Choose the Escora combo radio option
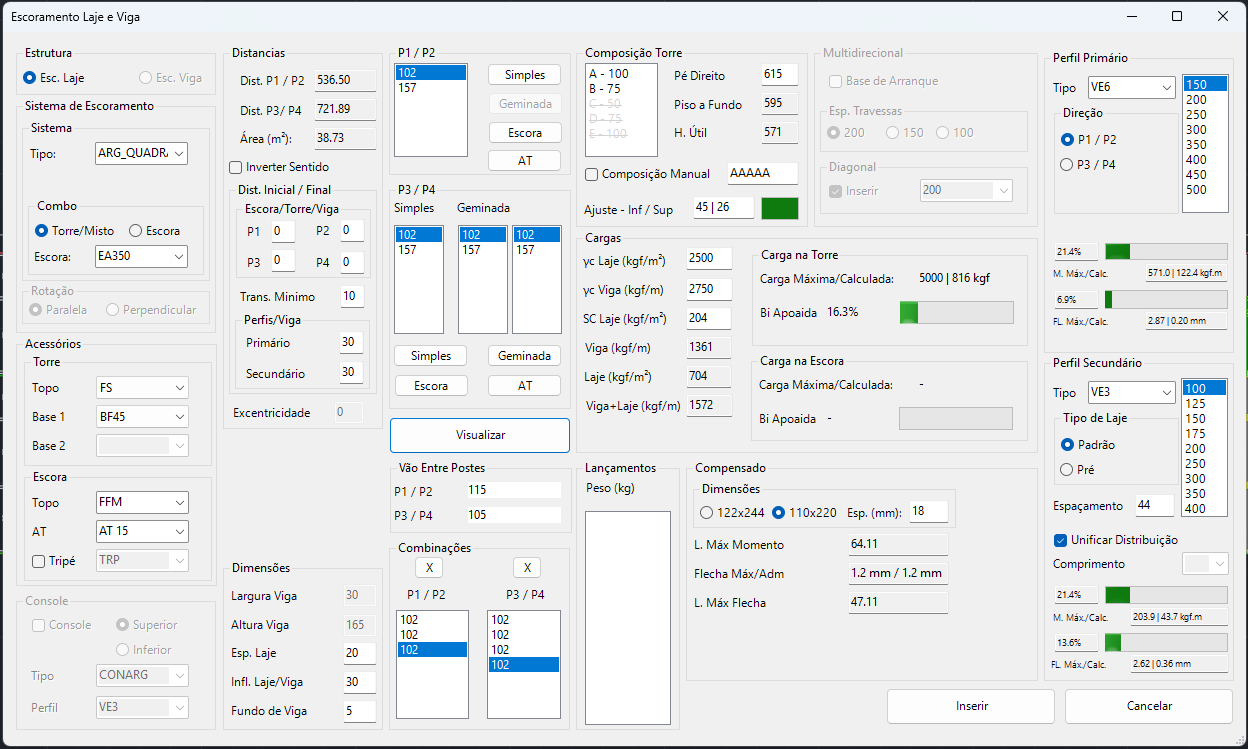This screenshot has width=1248, height=749. point(154,231)
